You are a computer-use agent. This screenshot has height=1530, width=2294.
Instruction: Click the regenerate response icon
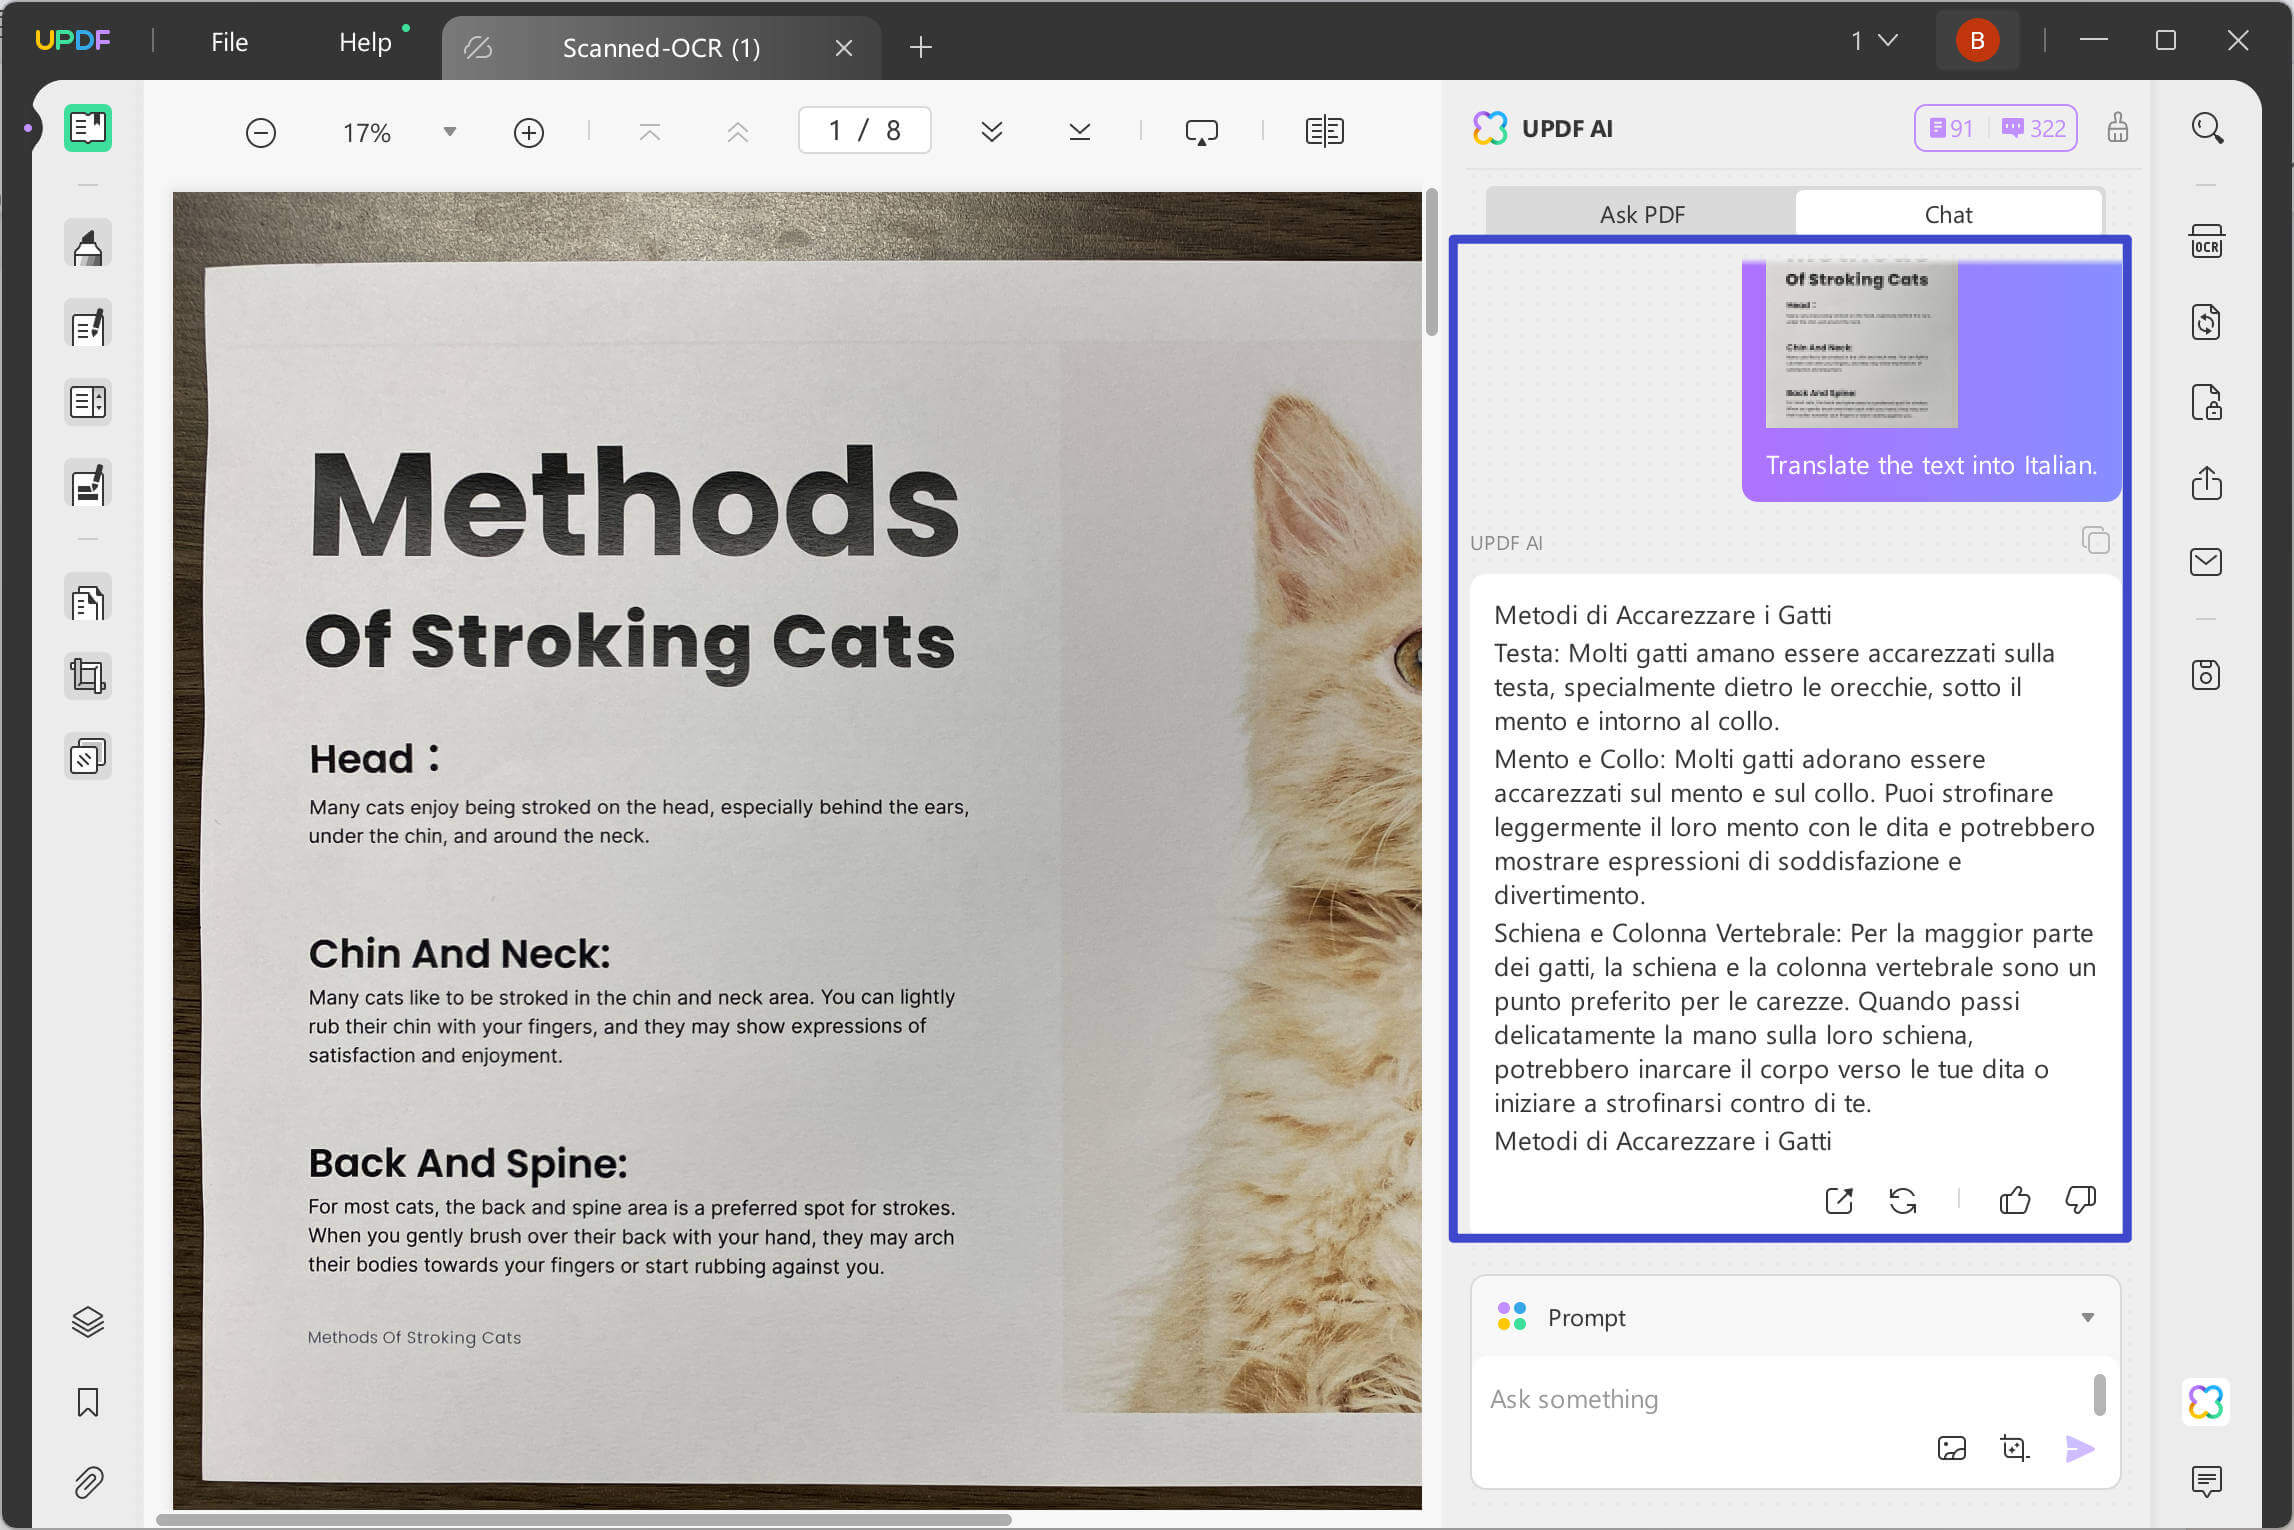[x=1902, y=1200]
